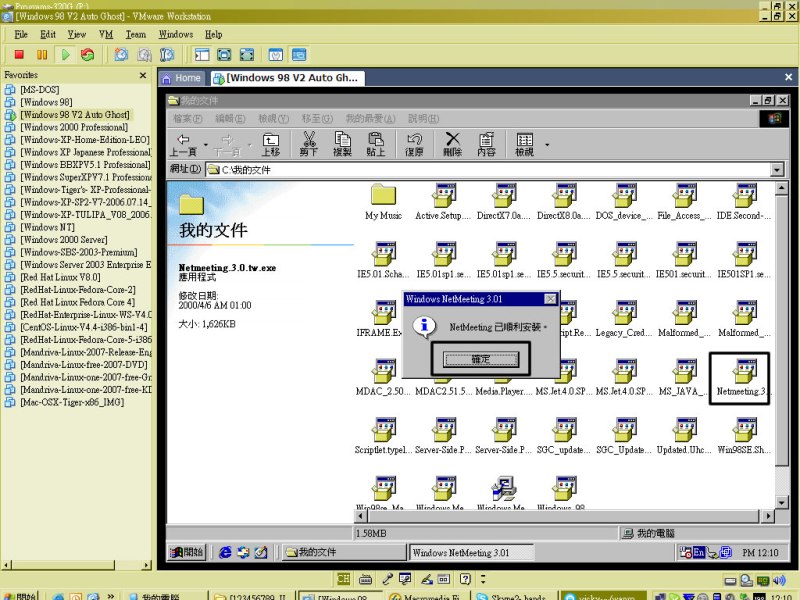Click the VMware Reset icon
This screenshot has width=800, height=600.
[x=88, y=54]
